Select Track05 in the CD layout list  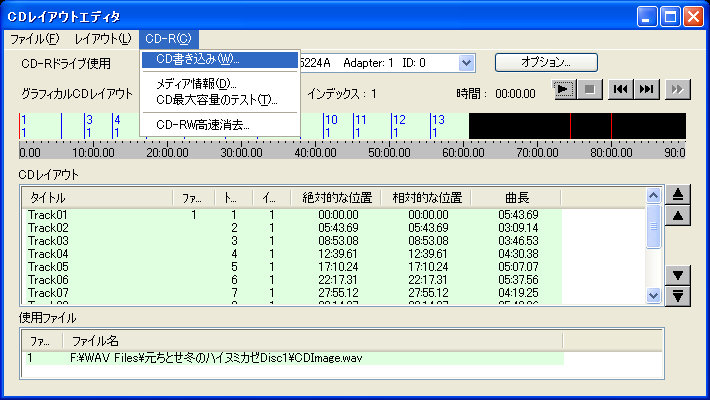[x=48, y=267]
